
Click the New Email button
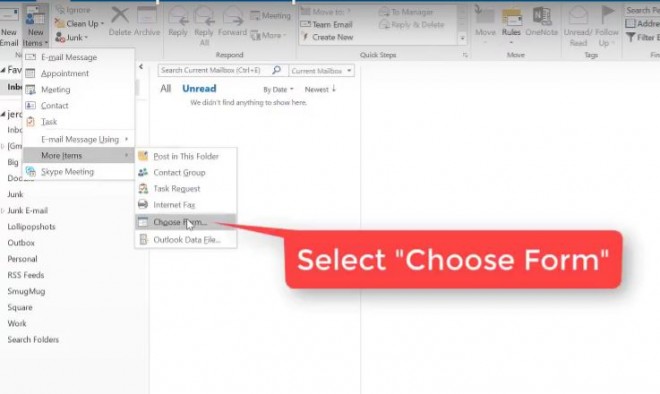(x=9, y=26)
